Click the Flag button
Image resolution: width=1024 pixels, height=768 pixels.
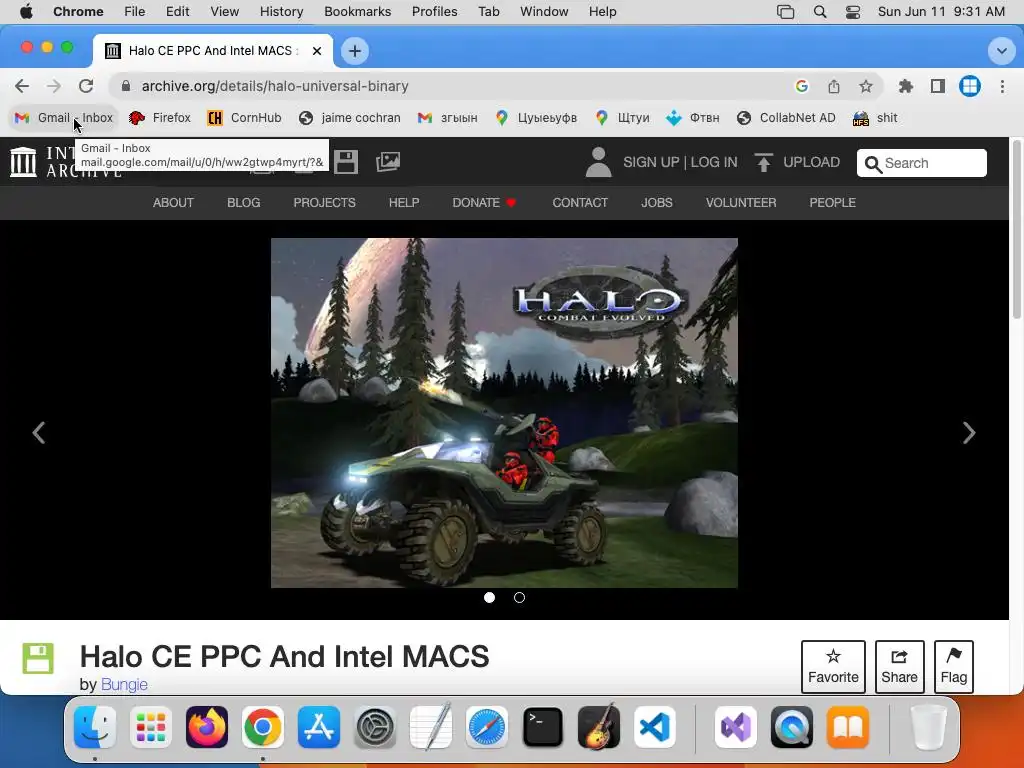(x=953, y=667)
